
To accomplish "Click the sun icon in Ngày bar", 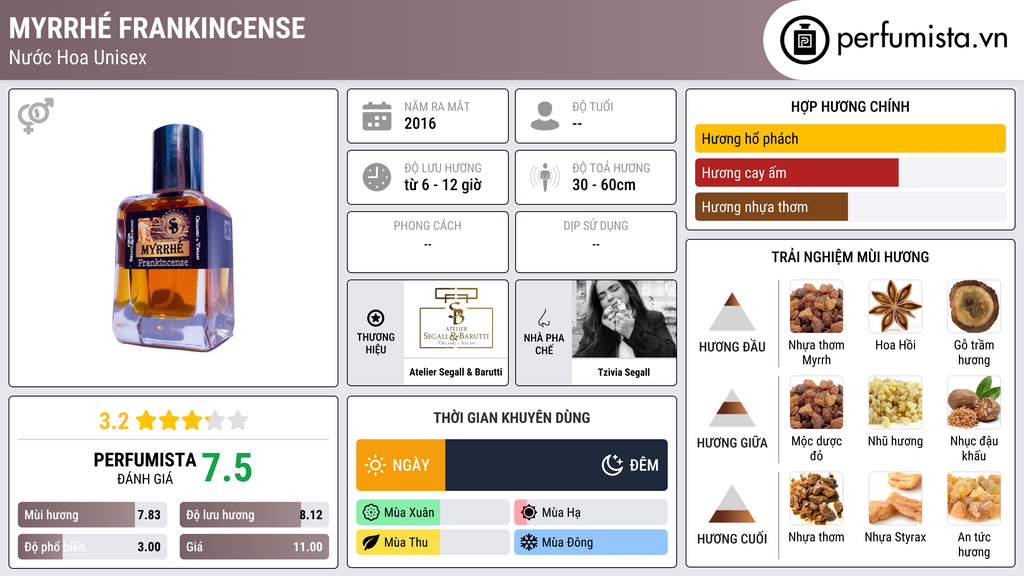I will point(375,465).
